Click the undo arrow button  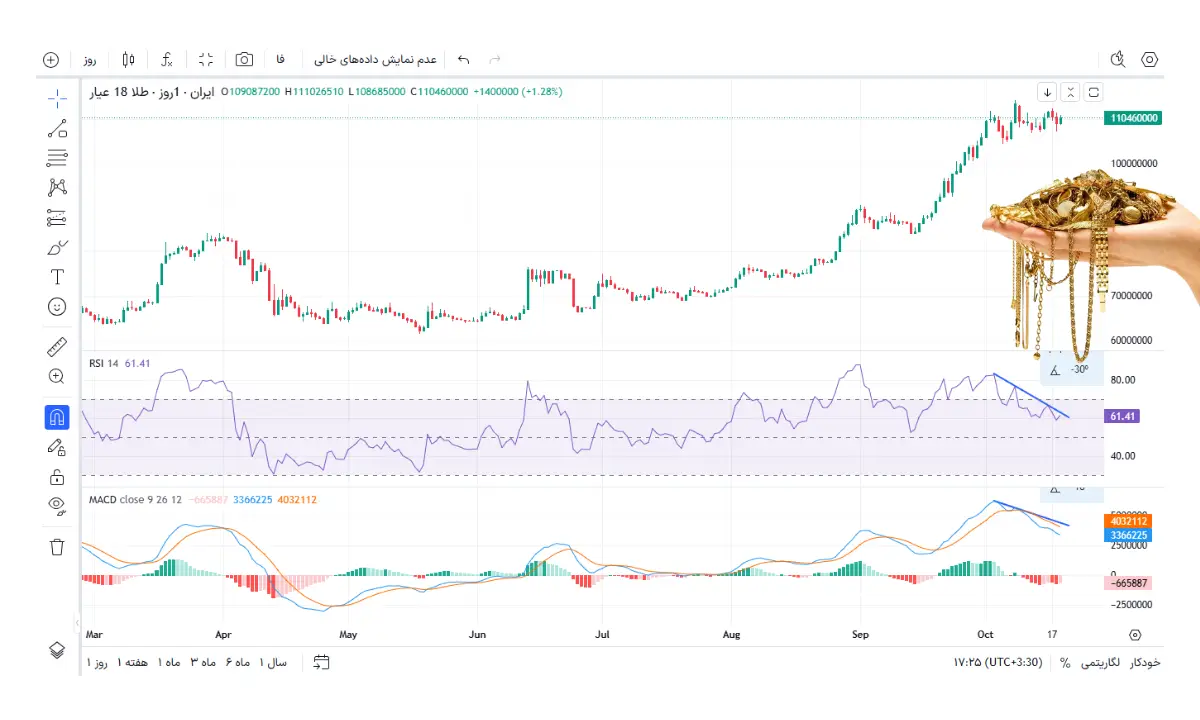pos(463,59)
